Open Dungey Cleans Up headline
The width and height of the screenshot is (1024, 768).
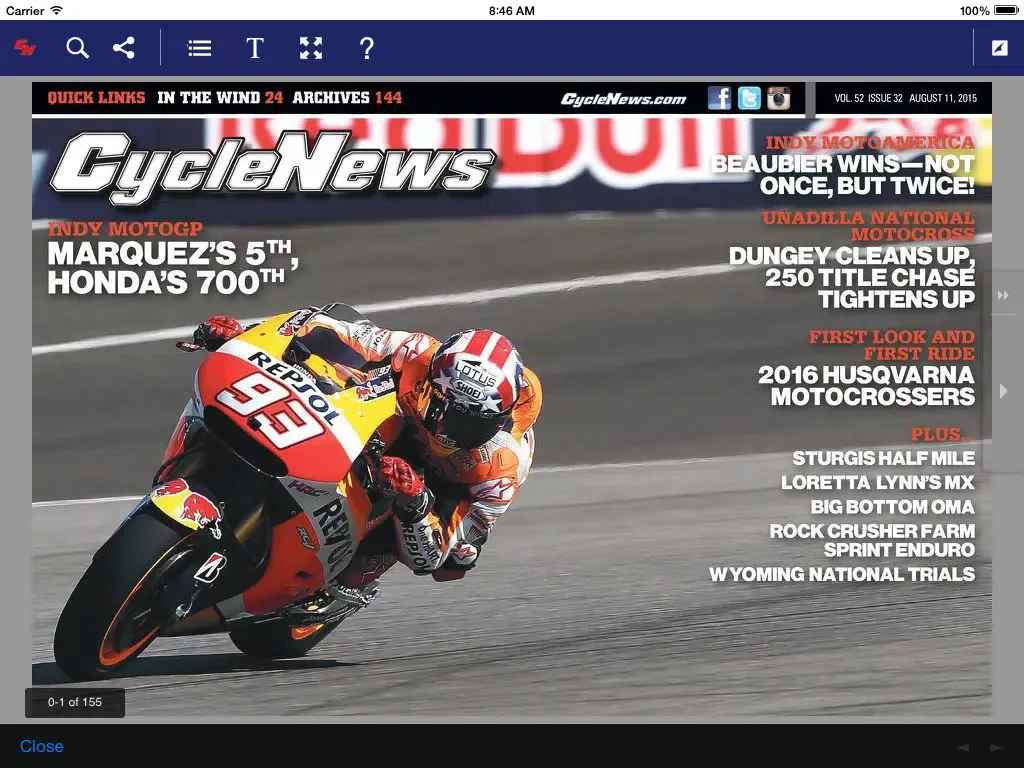(x=852, y=278)
